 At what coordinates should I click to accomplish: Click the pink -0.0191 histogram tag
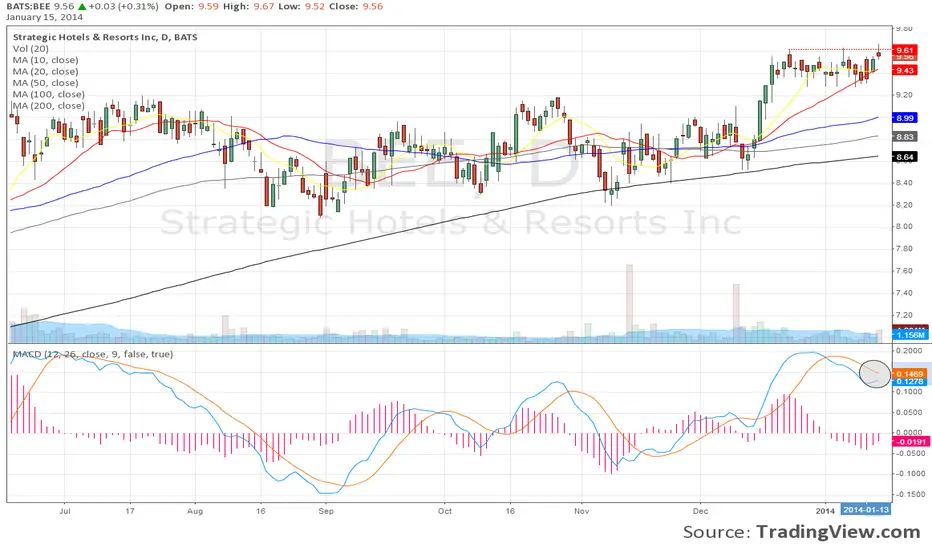(x=910, y=442)
